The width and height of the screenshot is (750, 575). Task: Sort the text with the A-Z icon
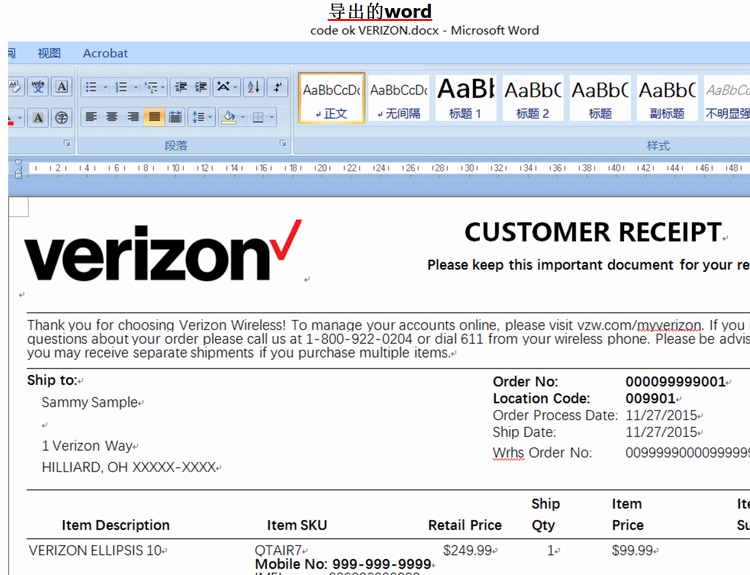point(254,87)
